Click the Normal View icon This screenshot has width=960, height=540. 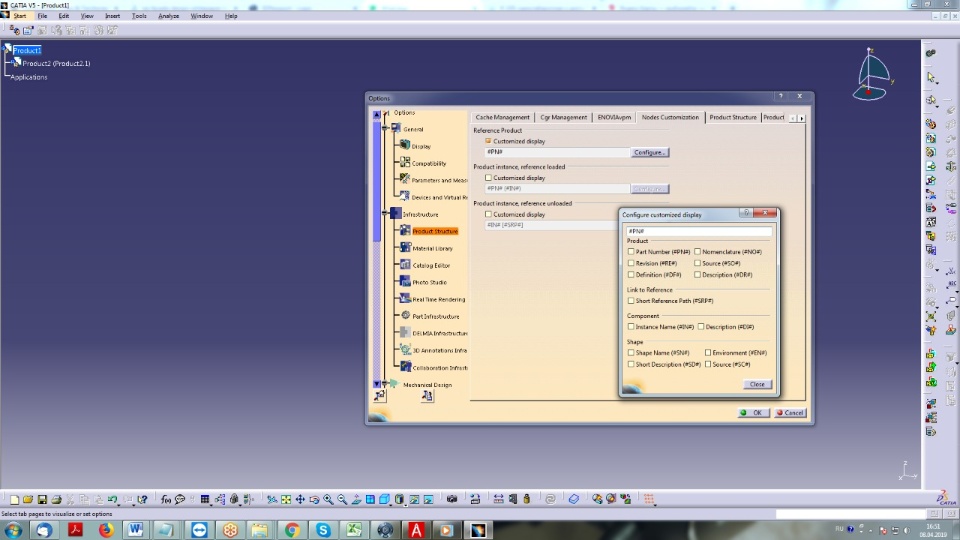pos(356,500)
